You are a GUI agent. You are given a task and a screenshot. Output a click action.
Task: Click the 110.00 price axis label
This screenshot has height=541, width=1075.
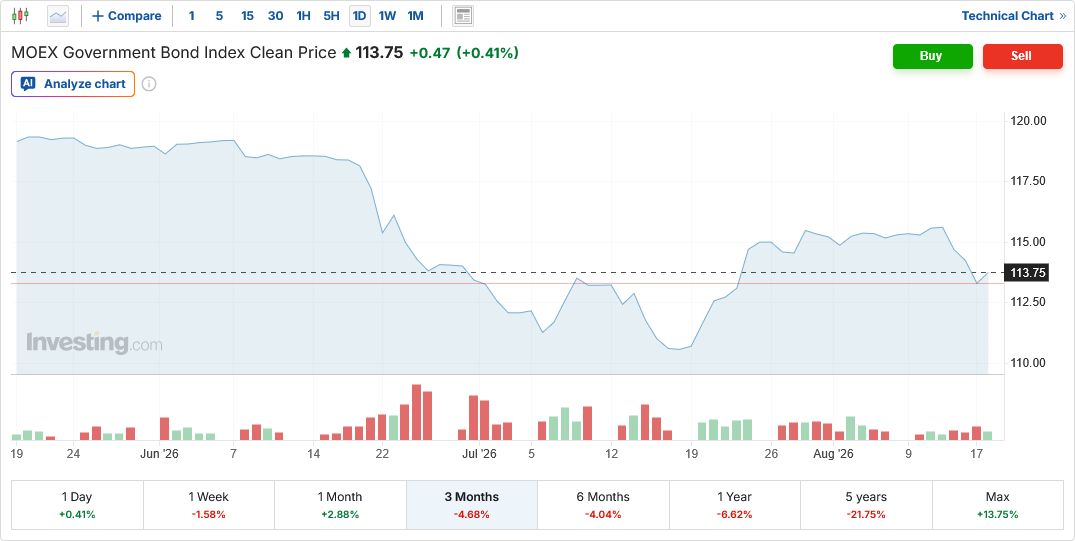coord(1028,363)
